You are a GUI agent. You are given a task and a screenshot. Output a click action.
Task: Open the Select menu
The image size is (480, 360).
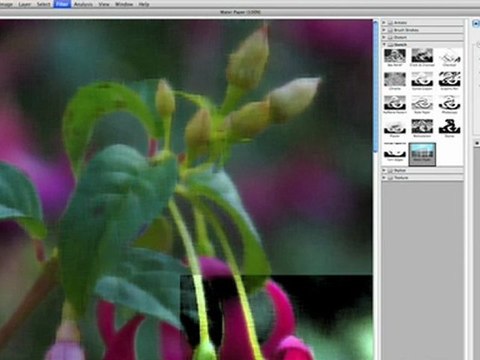[x=43, y=4]
